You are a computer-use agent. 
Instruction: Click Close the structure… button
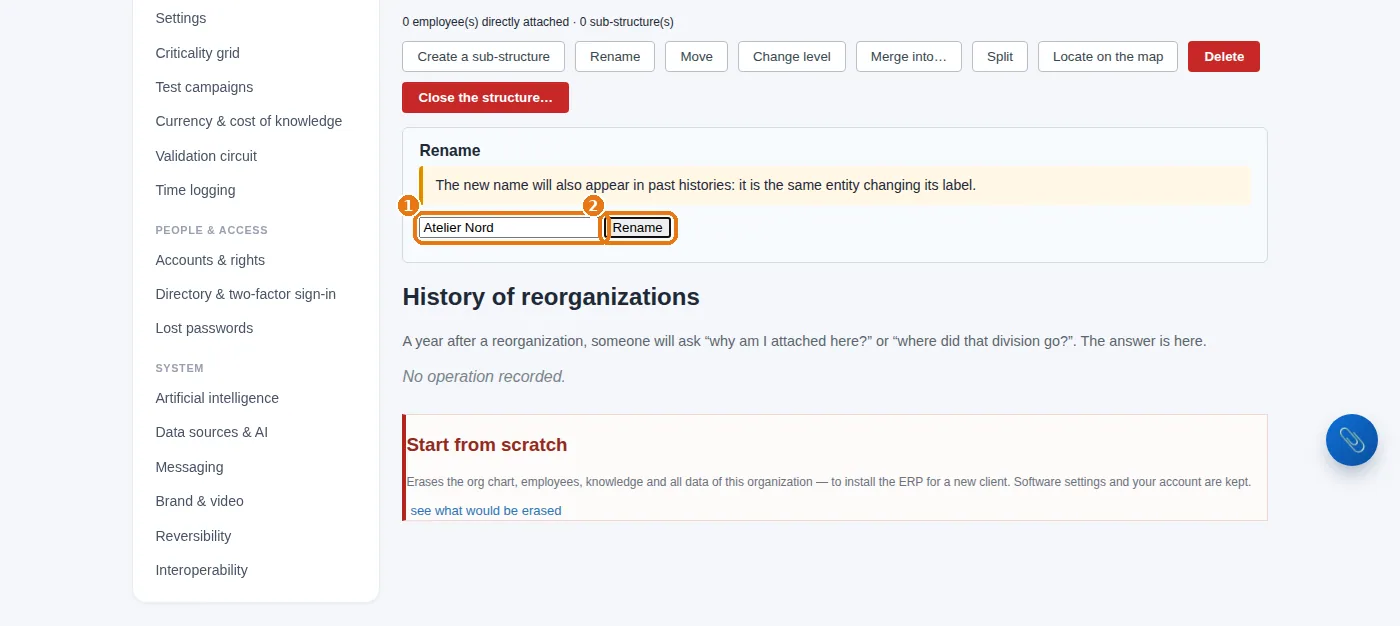coord(485,97)
